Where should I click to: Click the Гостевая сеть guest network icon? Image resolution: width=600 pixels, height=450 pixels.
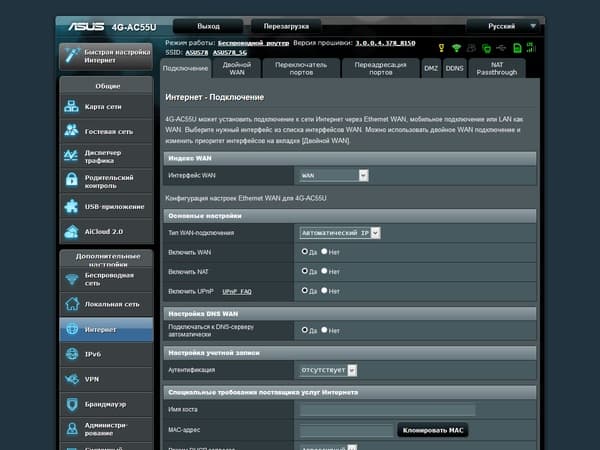[x=72, y=131]
